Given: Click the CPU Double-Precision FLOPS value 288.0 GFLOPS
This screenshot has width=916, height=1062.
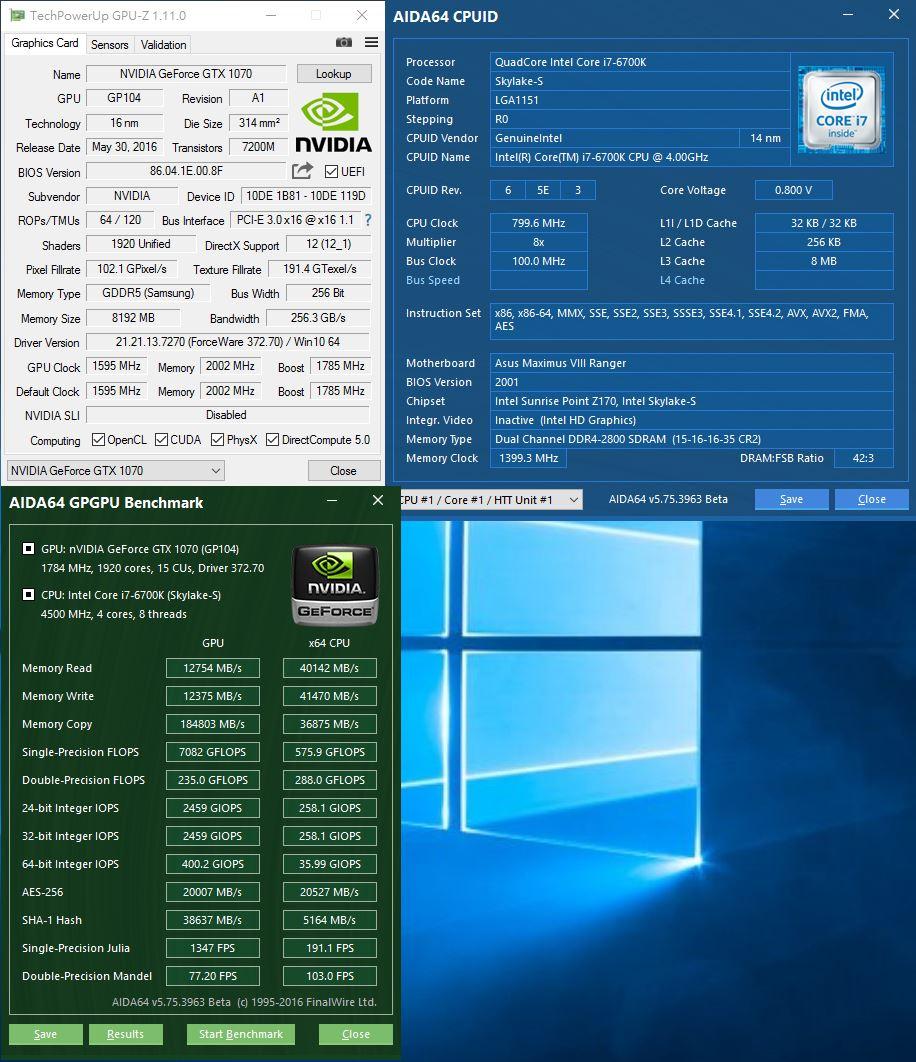Looking at the screenshot, I should [x=330, y=780].
